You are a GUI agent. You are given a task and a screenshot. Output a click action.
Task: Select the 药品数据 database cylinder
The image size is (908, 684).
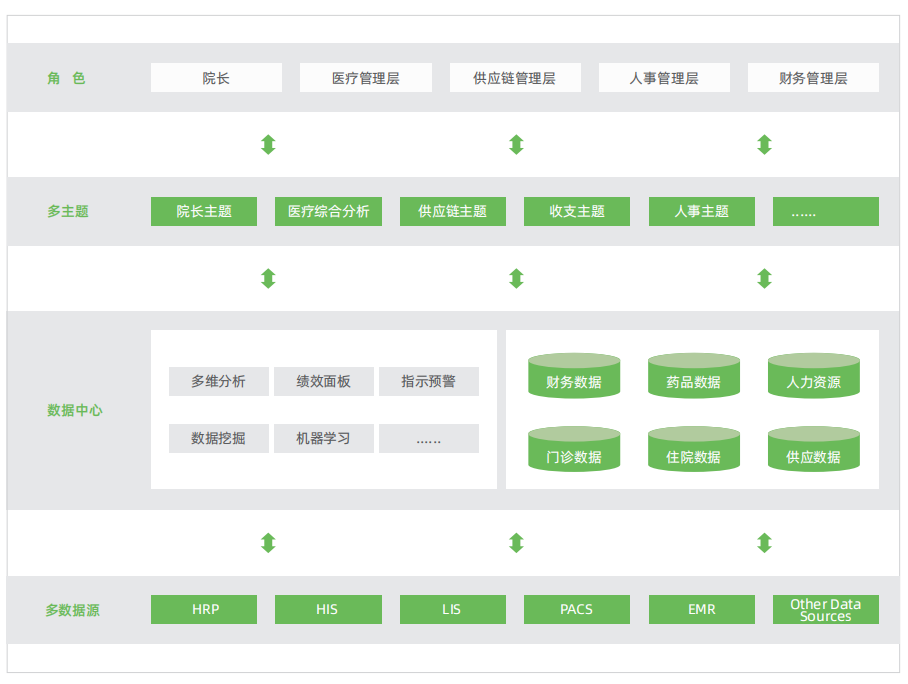(694, 377)
